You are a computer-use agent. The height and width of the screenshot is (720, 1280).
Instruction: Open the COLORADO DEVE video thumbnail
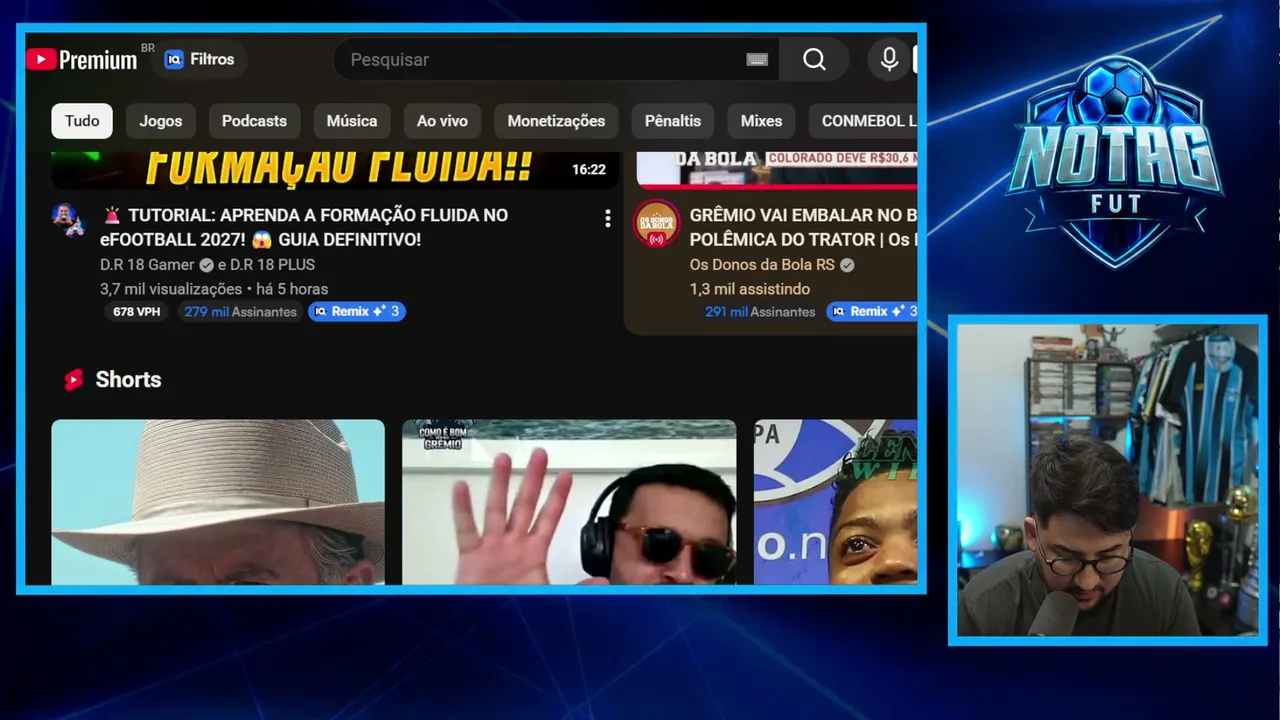click(777, 170)
